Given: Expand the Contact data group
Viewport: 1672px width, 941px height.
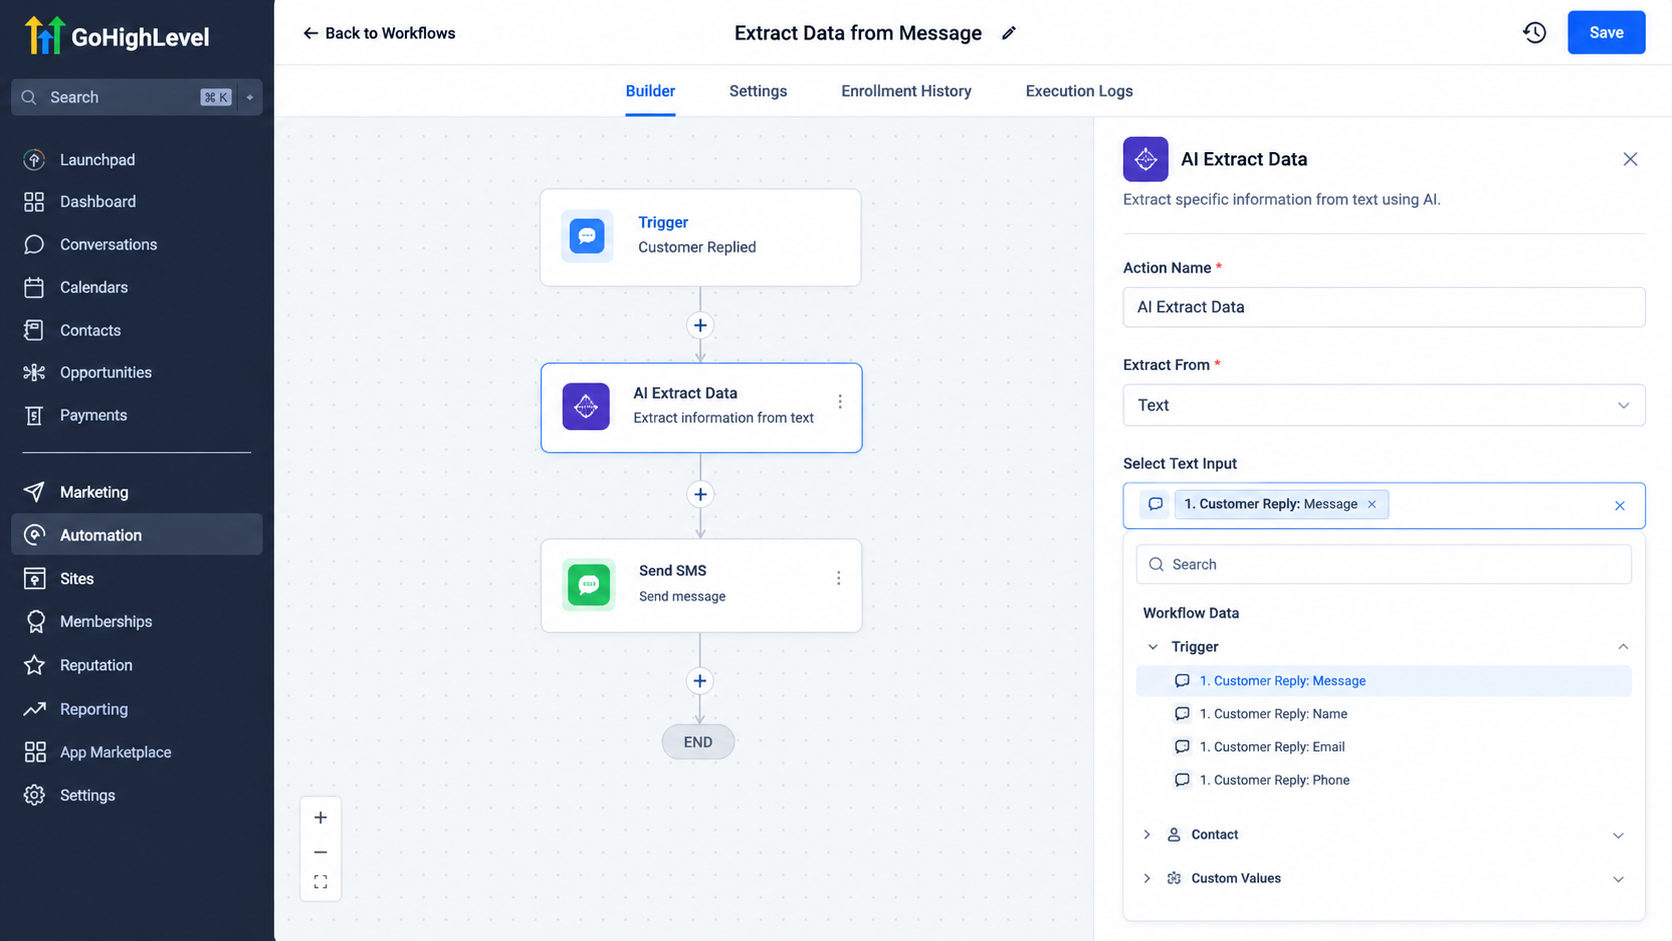Looking at the screenshot, I should pos(1147,835).
